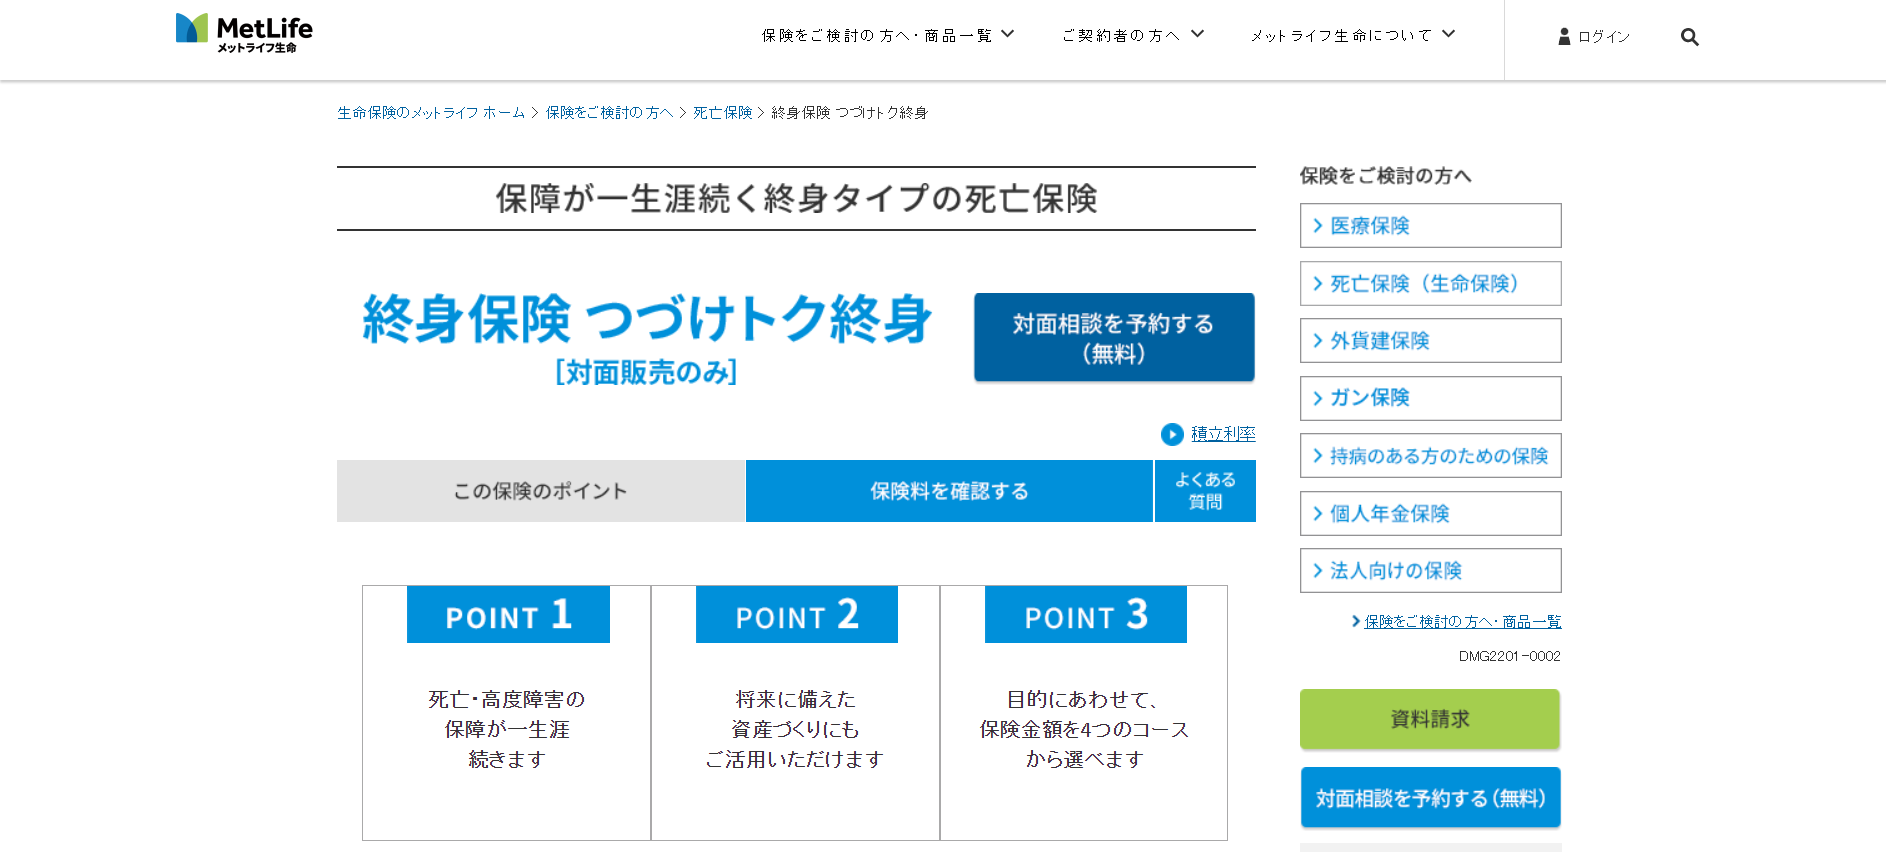This screenshot has width=1886, height=852.
Task: Open 保険をご検討の方へ・商品一覧 sidebar link
Action: 1462,622
